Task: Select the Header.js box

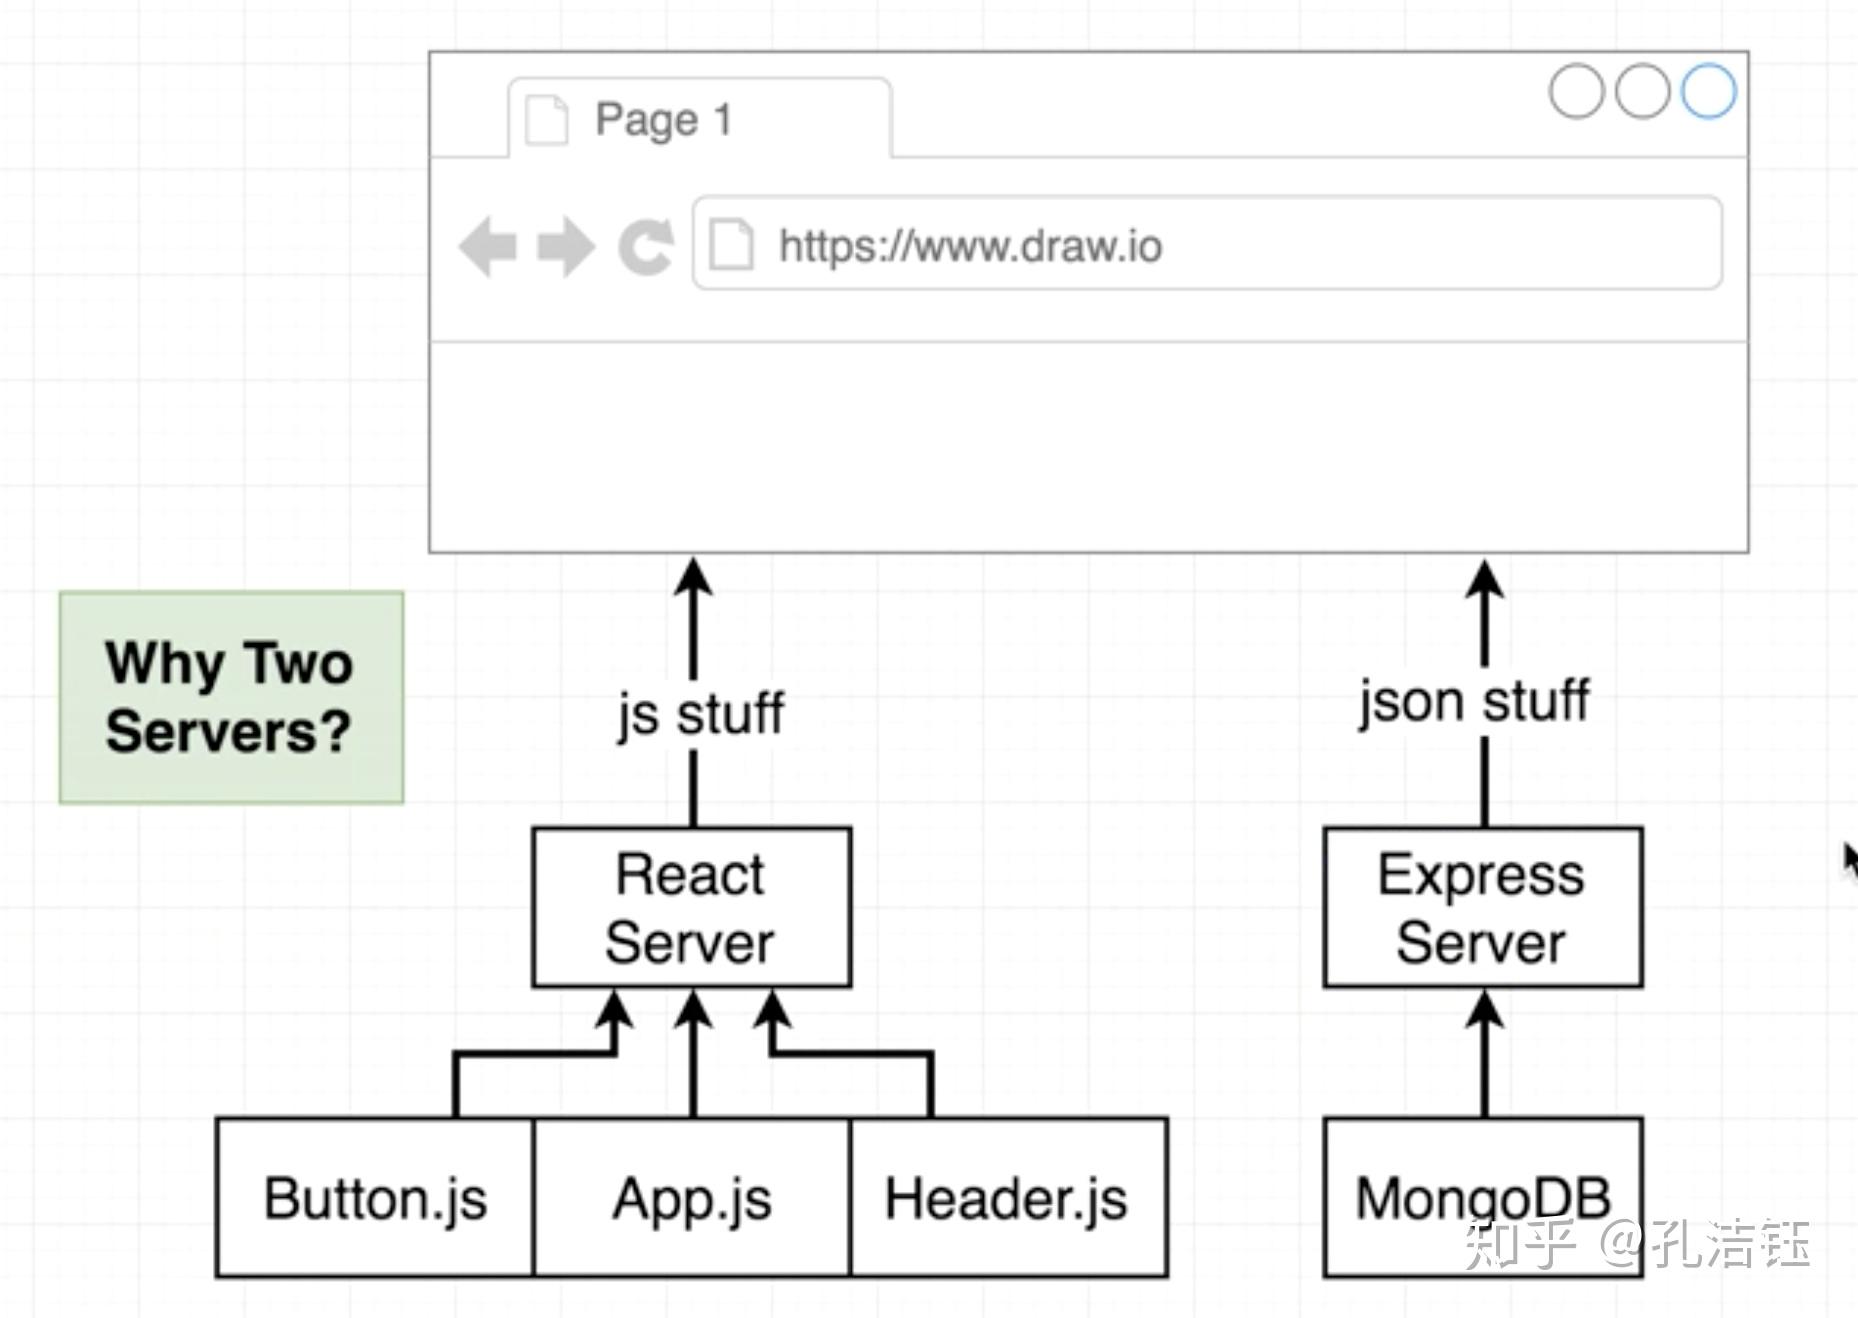Action: [x=1009, y=1197]
